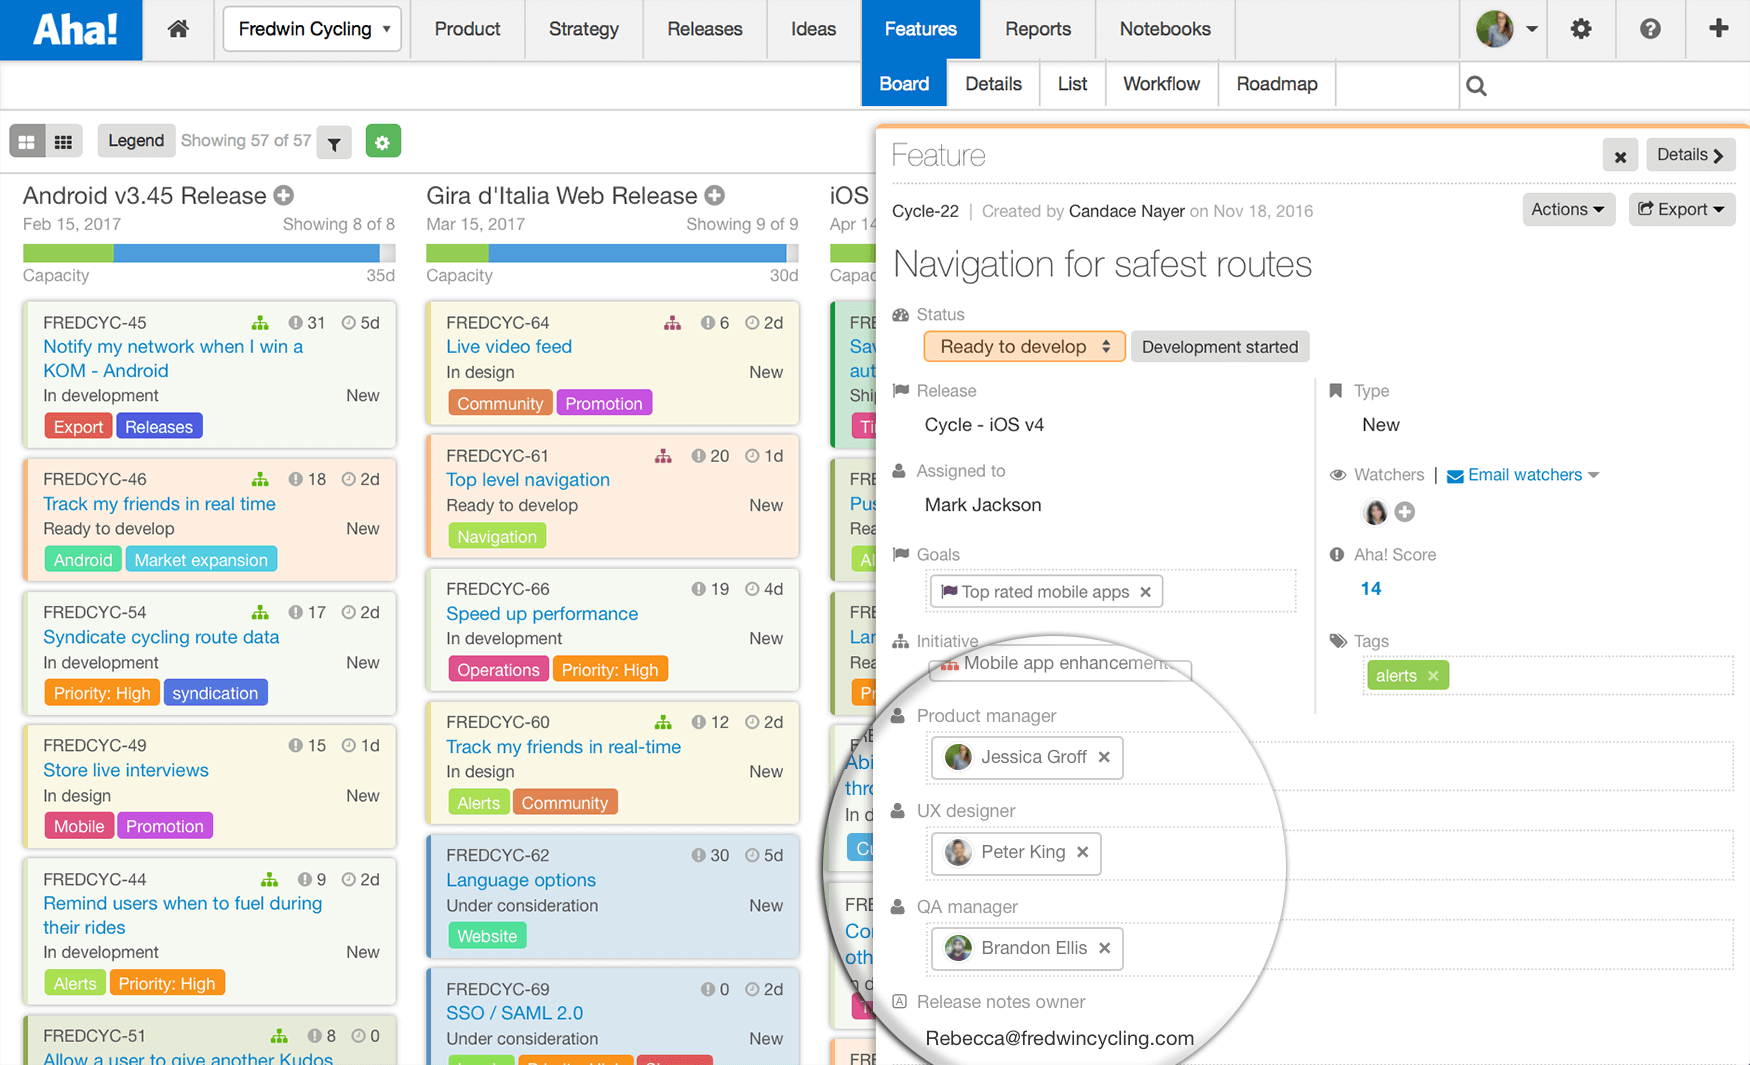Viewport: 1750px width, 1065px height.
Task: Add a watcher with the plus icon
Action: 1405,512
